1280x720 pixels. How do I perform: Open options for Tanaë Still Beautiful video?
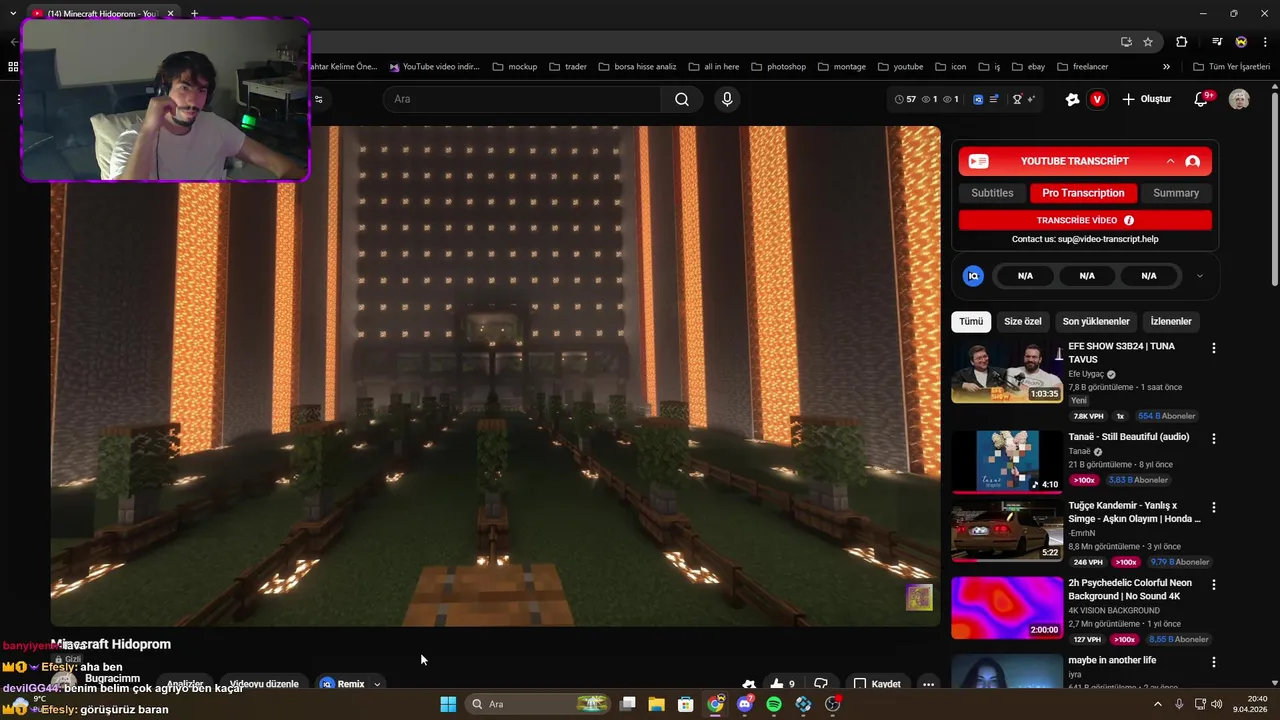point(1214,439)
